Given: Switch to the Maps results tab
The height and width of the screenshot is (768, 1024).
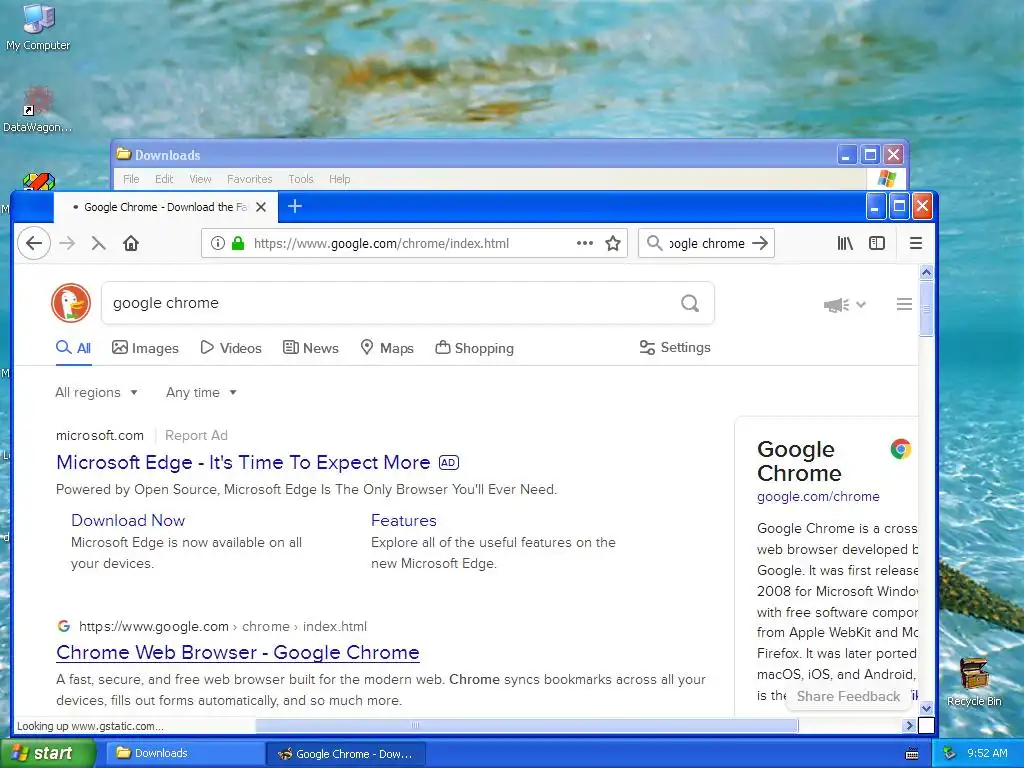Looking at the screenshot, I should (387, 348).
